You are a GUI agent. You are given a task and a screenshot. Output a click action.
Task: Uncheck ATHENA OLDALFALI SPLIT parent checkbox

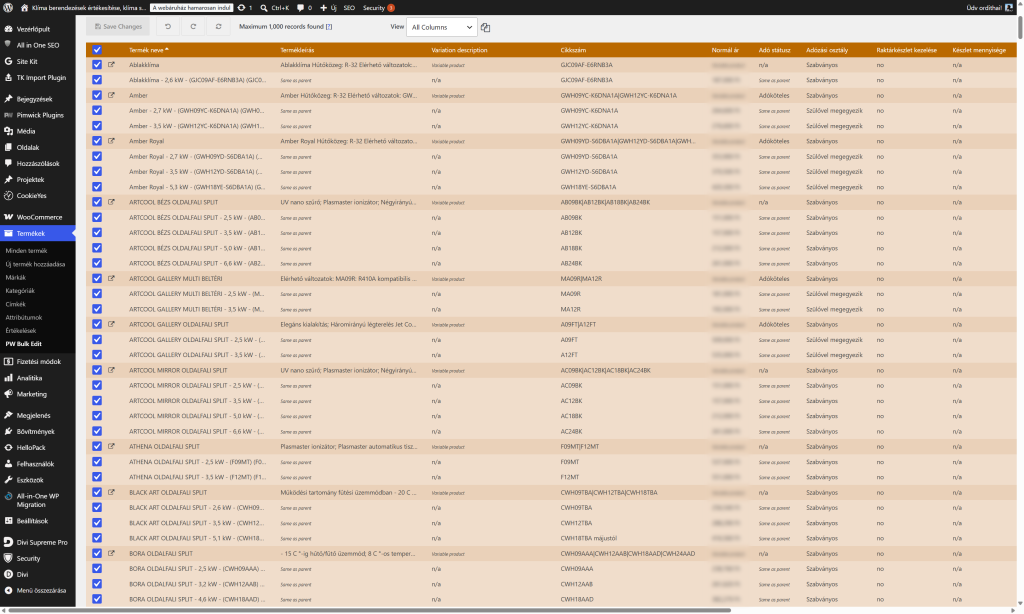coord(97,447)
